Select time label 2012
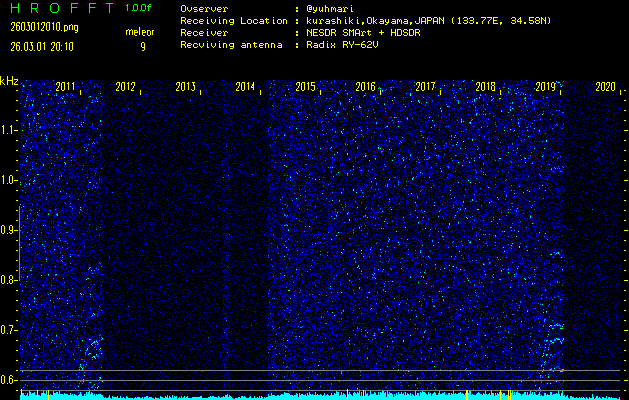Image resolution: width=629 pixels, height=400 pixels. [125, 87]
